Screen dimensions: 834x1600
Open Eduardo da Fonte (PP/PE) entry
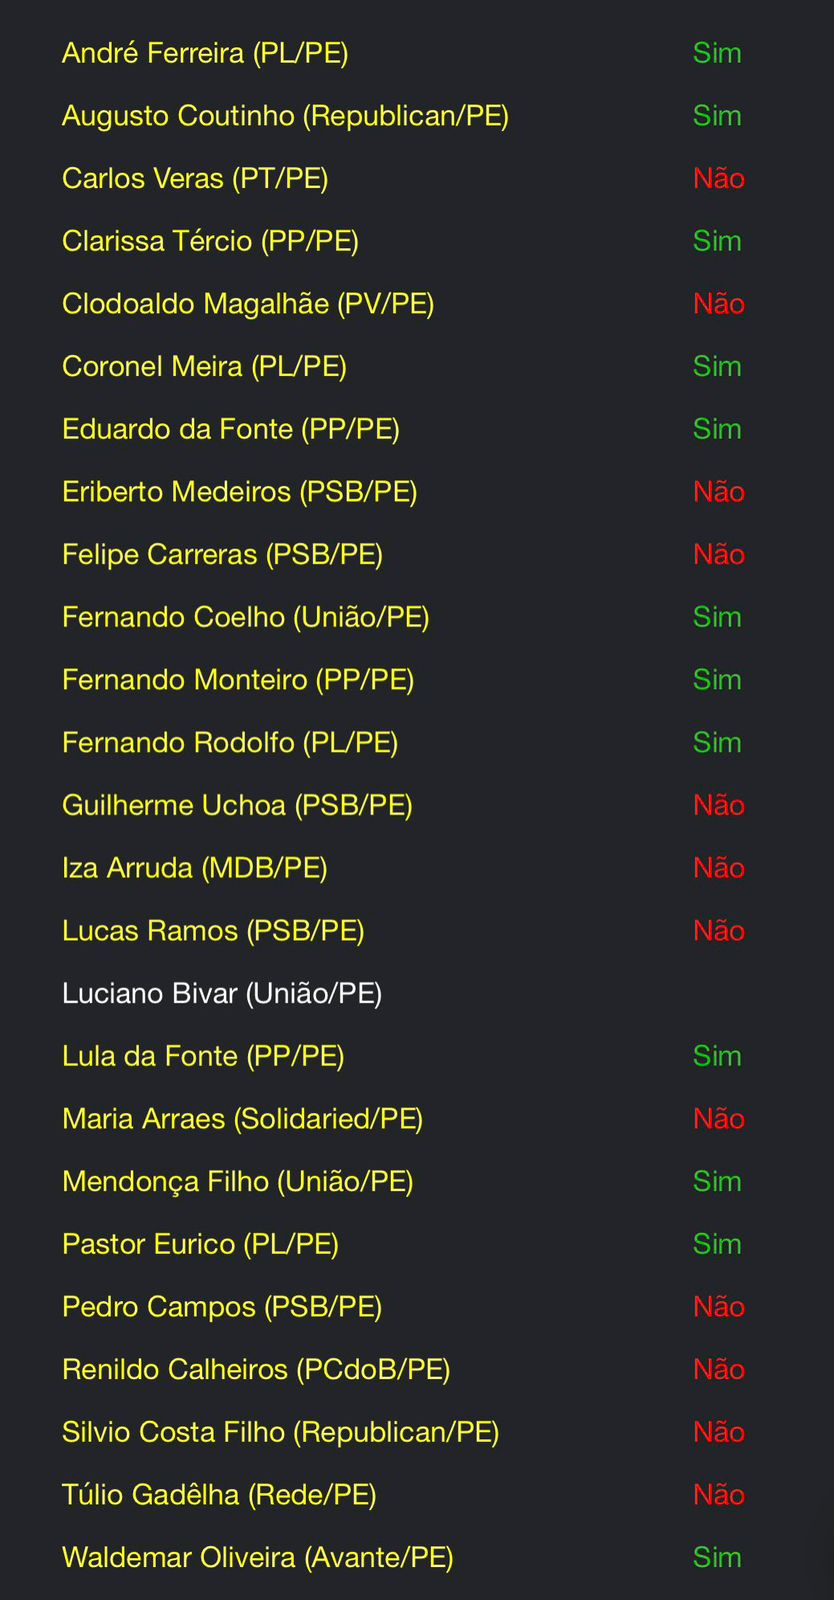coord(231,429)
